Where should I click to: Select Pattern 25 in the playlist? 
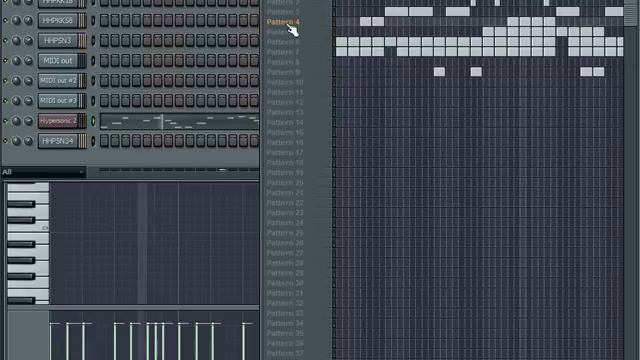point(285,233)
